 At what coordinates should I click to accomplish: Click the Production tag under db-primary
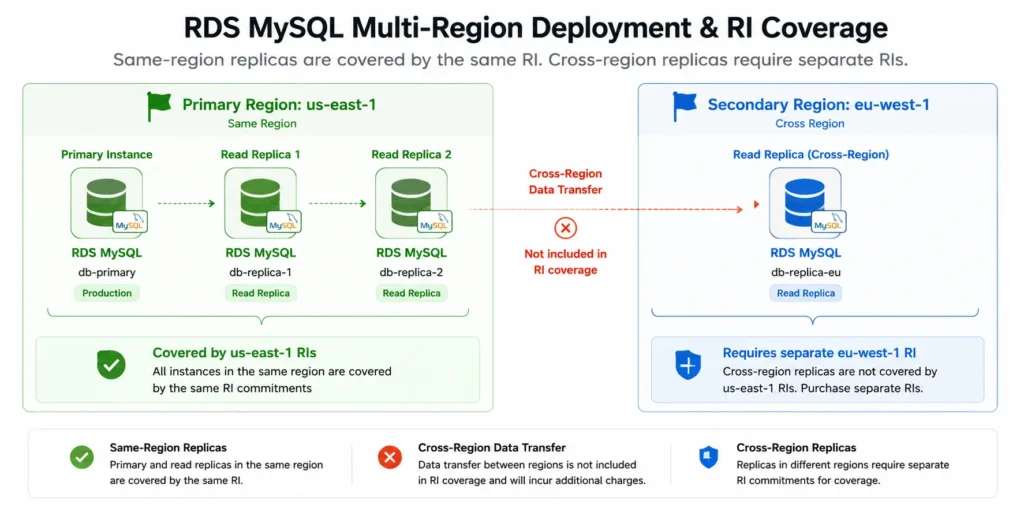[x=107, y=293]
